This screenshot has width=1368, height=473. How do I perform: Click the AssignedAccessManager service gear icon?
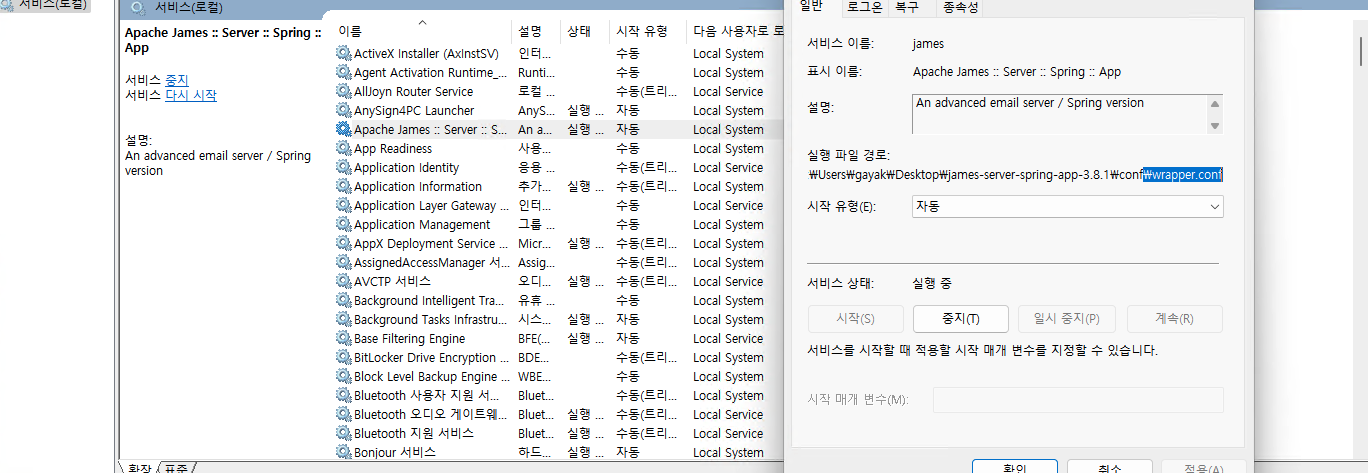pos(344,263)
